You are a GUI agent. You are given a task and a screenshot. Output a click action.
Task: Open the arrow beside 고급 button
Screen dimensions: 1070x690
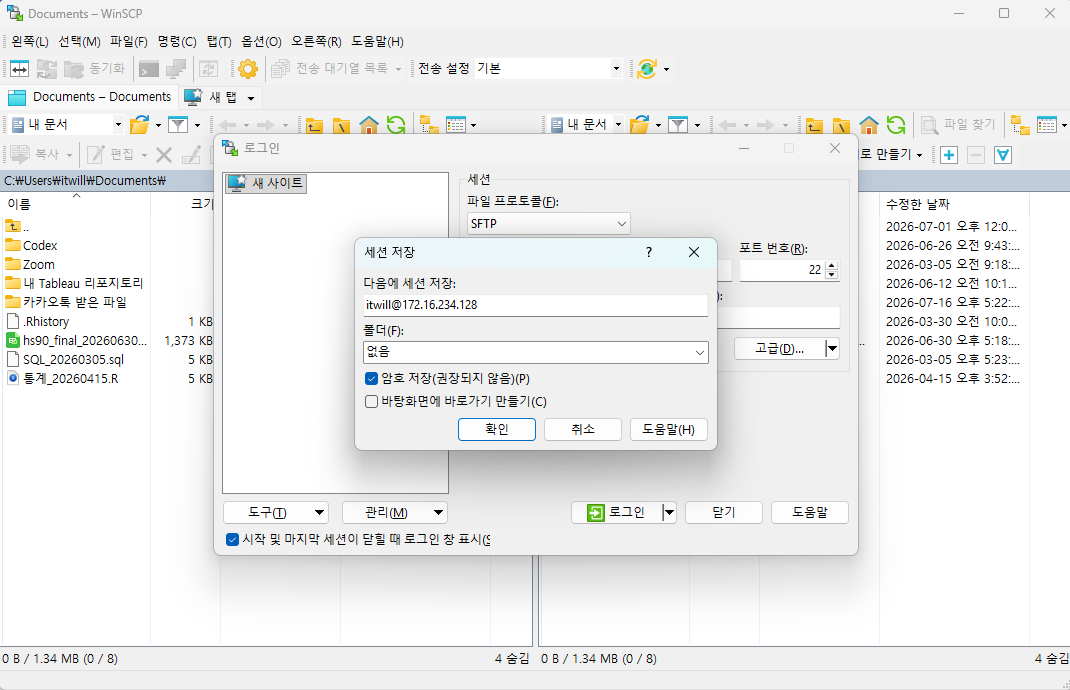coord(832,349)
